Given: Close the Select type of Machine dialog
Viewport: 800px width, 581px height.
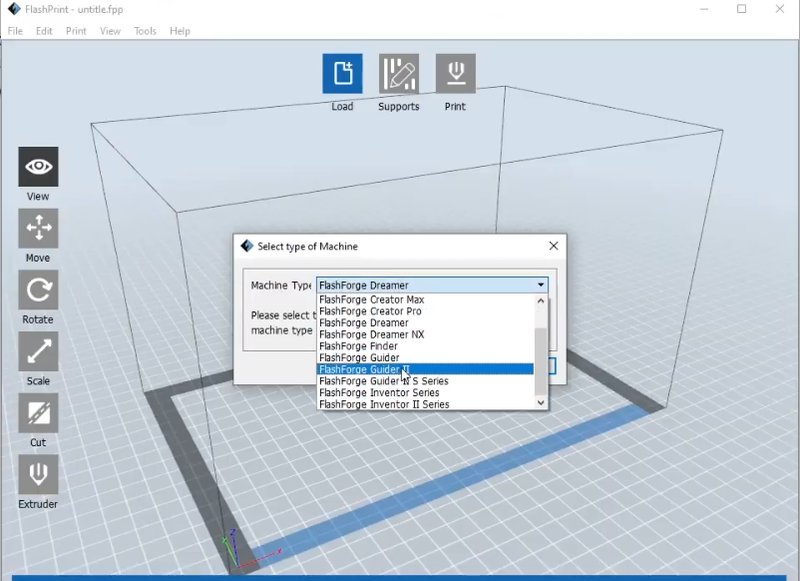Looking at the screenshot, I should click(553, 246).
